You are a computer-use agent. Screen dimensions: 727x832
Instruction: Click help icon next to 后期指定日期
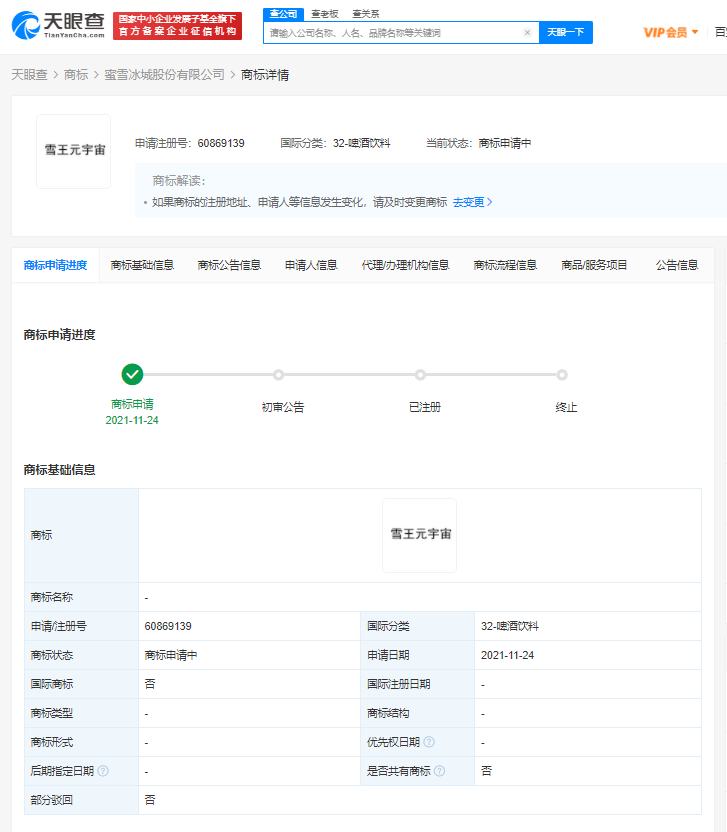click(103, 771)
